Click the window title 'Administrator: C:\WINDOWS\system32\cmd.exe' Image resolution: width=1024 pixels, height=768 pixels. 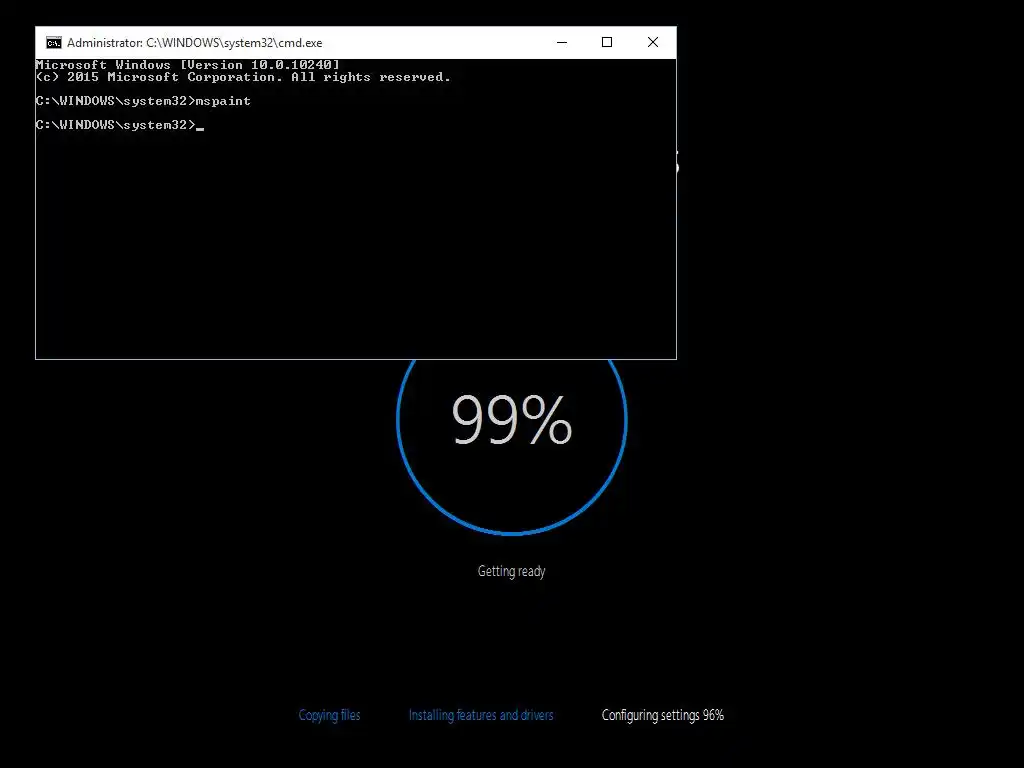(x=195, y=43)
